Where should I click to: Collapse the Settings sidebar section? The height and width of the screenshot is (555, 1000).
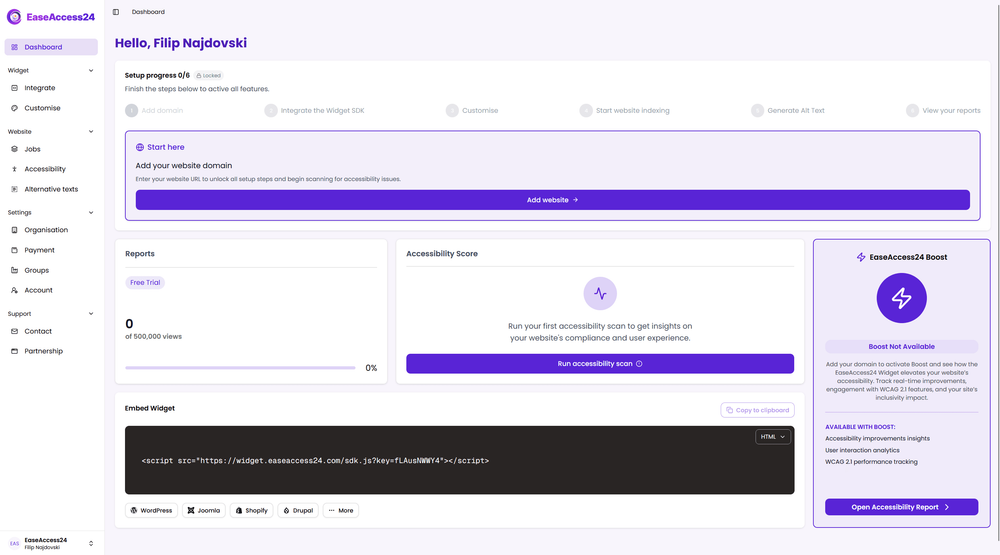(x=91, y=213)
